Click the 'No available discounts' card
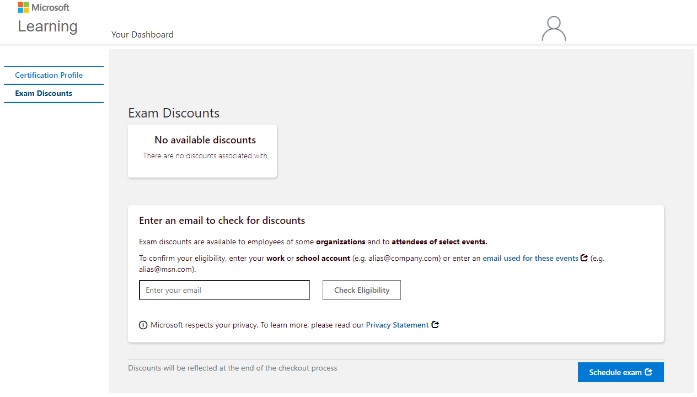The image size is (697, 397). tap(202, 151)
